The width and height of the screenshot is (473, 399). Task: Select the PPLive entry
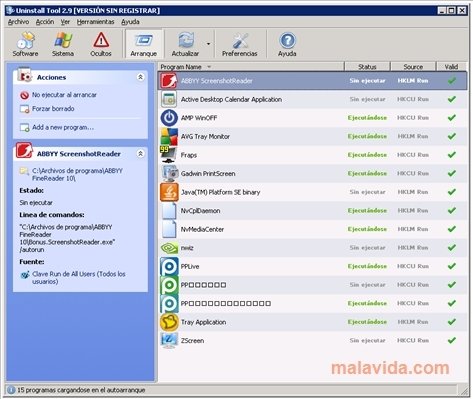point(313,266)
